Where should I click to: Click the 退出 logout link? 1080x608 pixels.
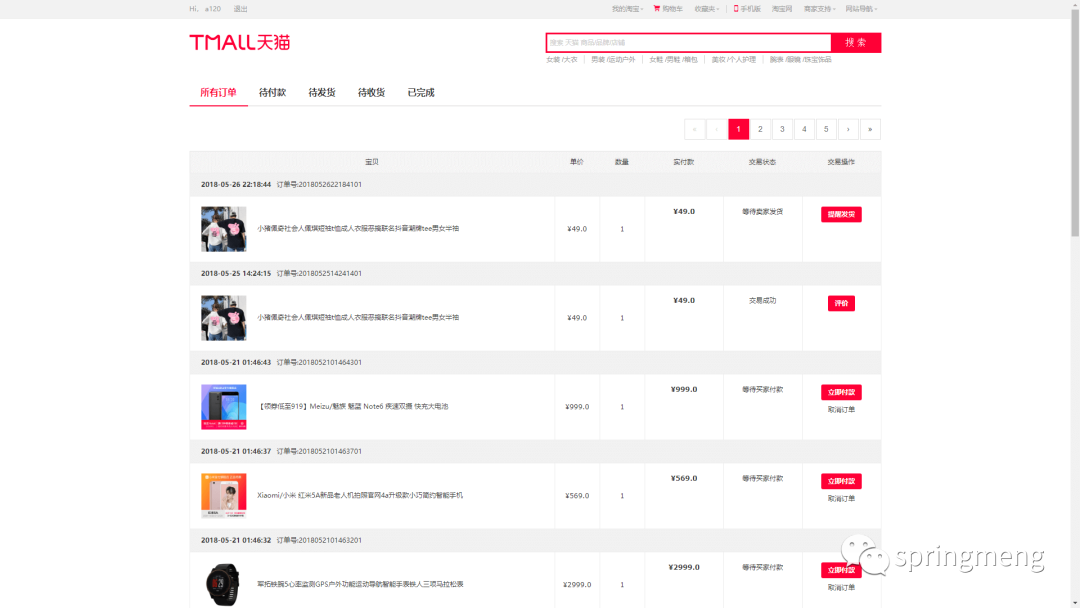[240, 9]
